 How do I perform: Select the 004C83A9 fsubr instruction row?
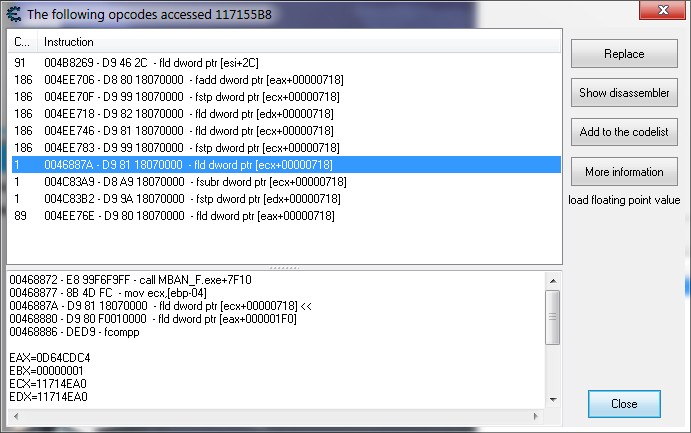(190, 182)
